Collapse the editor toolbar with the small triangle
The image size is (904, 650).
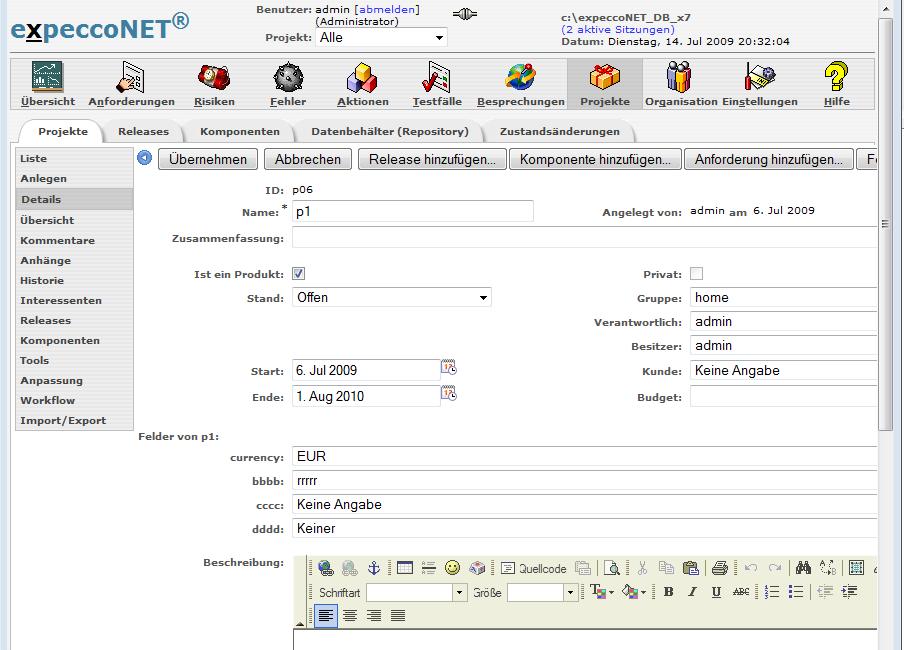tap(300, 623)
